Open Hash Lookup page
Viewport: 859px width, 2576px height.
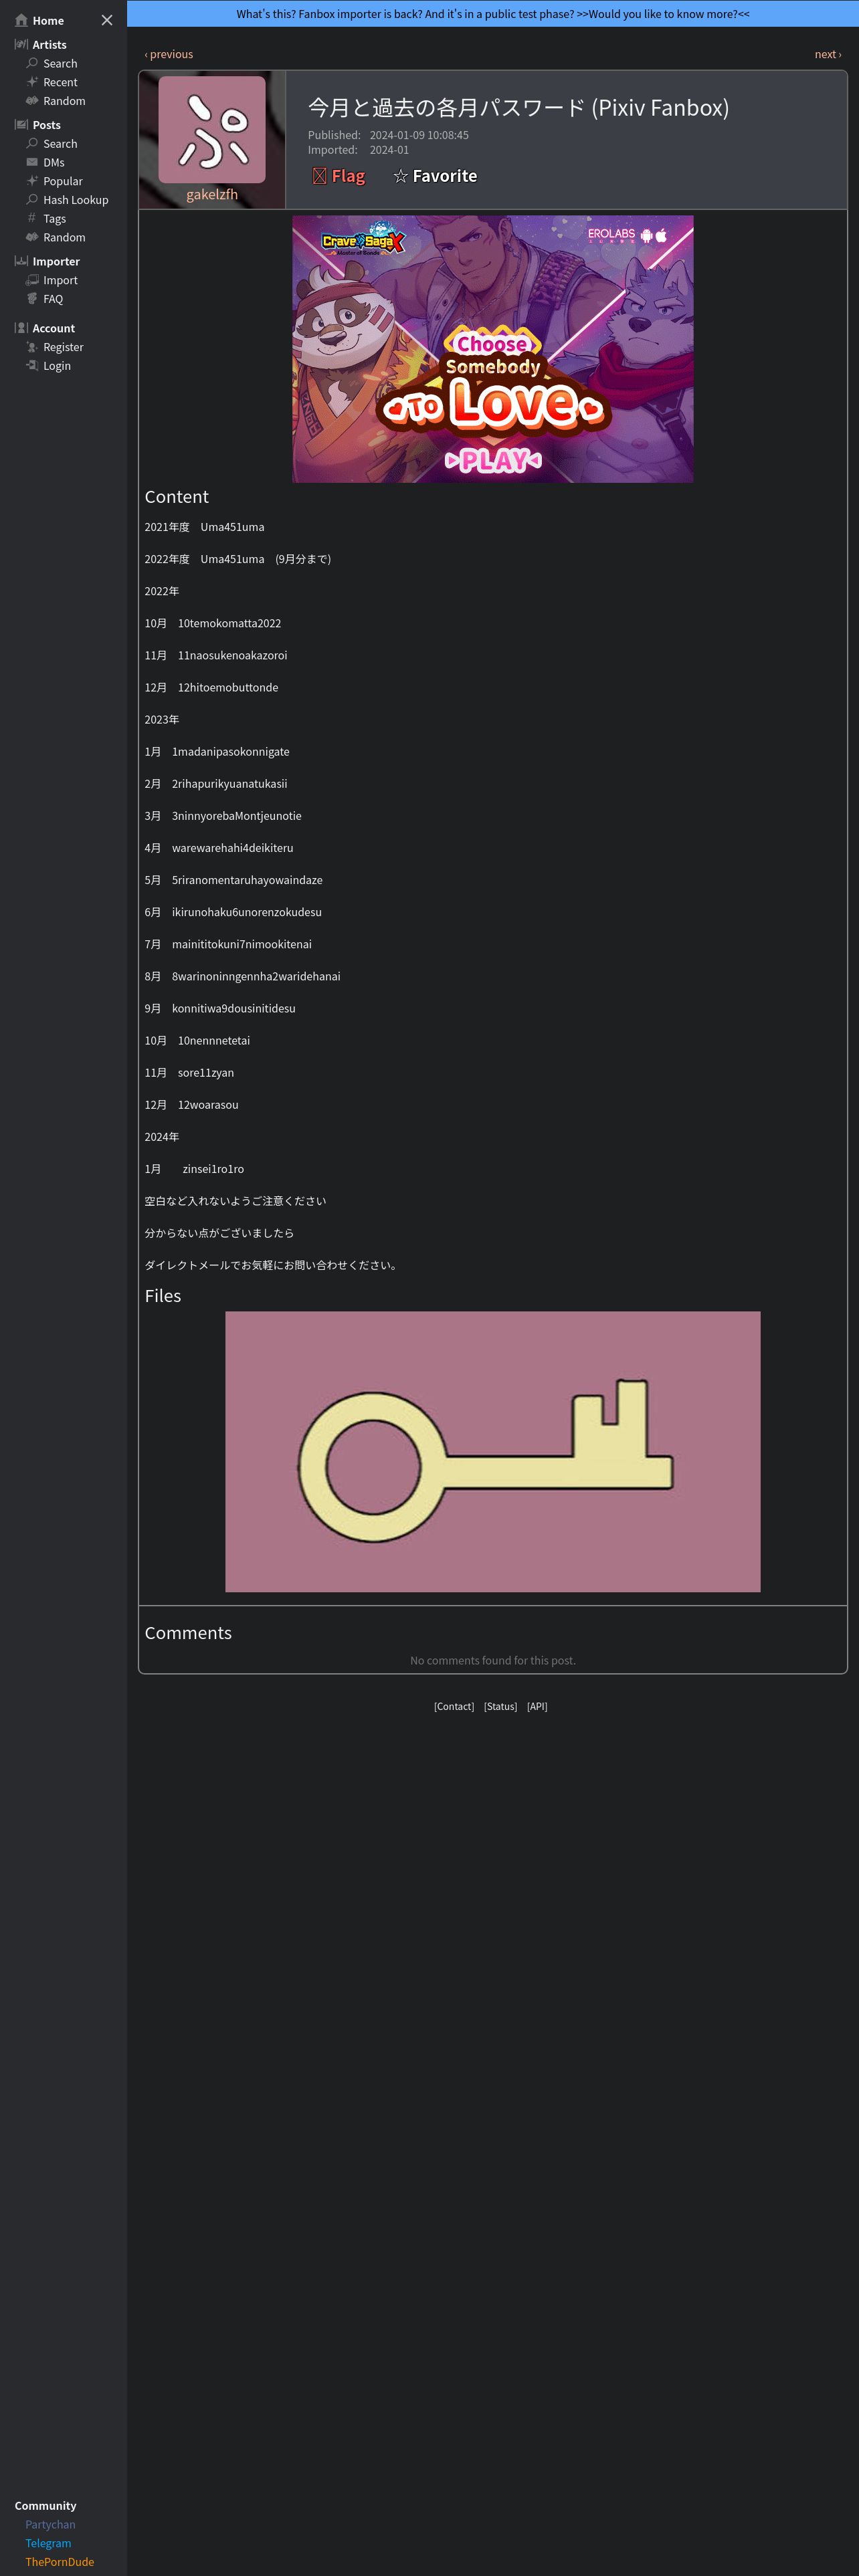click(76, 200)
